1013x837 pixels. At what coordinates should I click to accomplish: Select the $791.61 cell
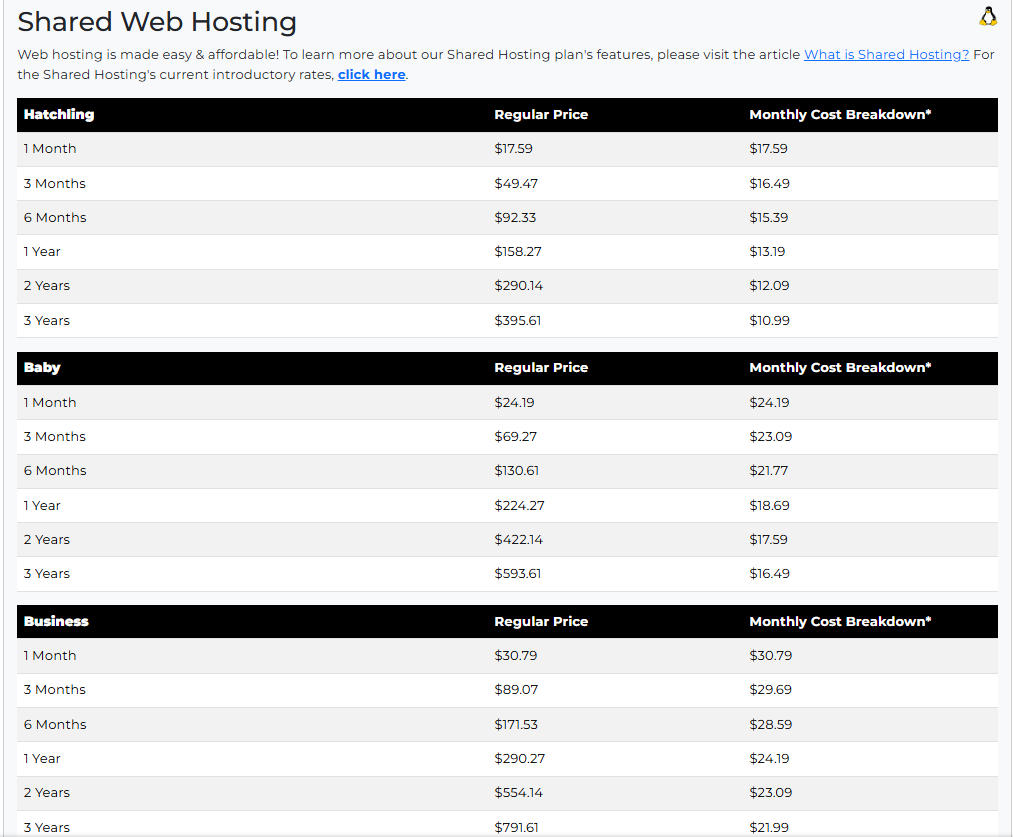point(516,827)
